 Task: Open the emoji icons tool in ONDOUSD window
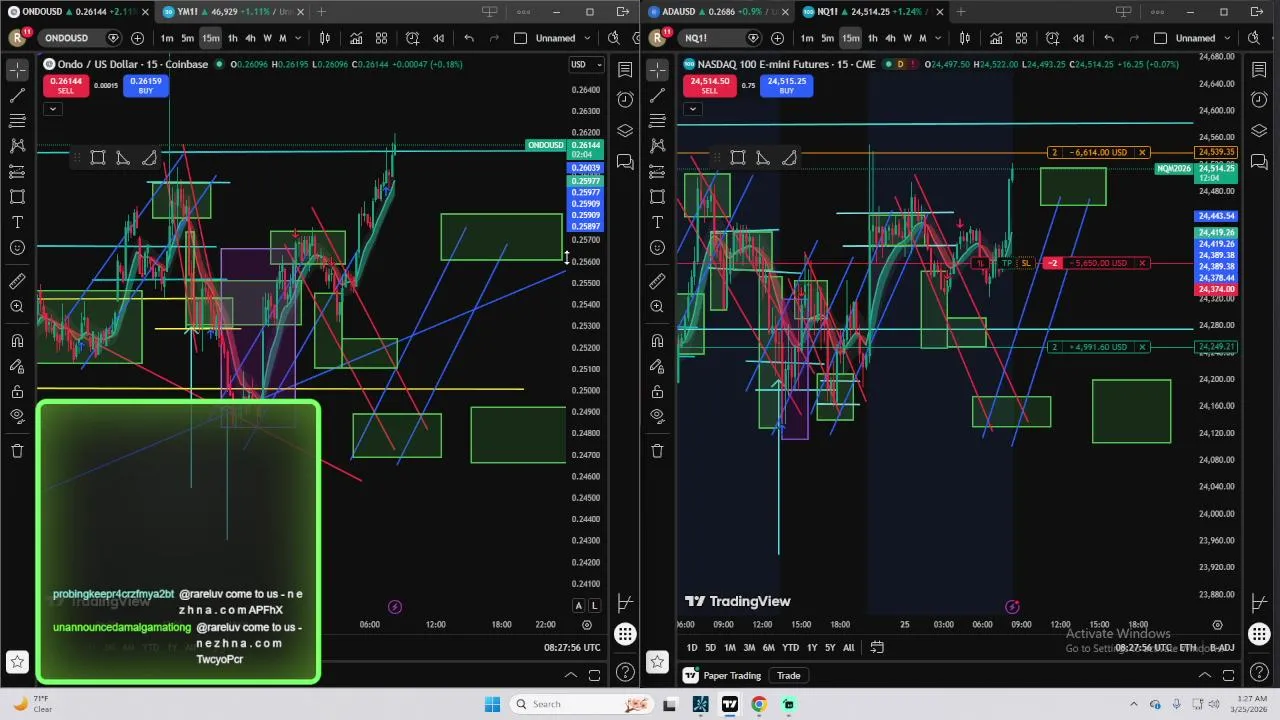[17, 247]
